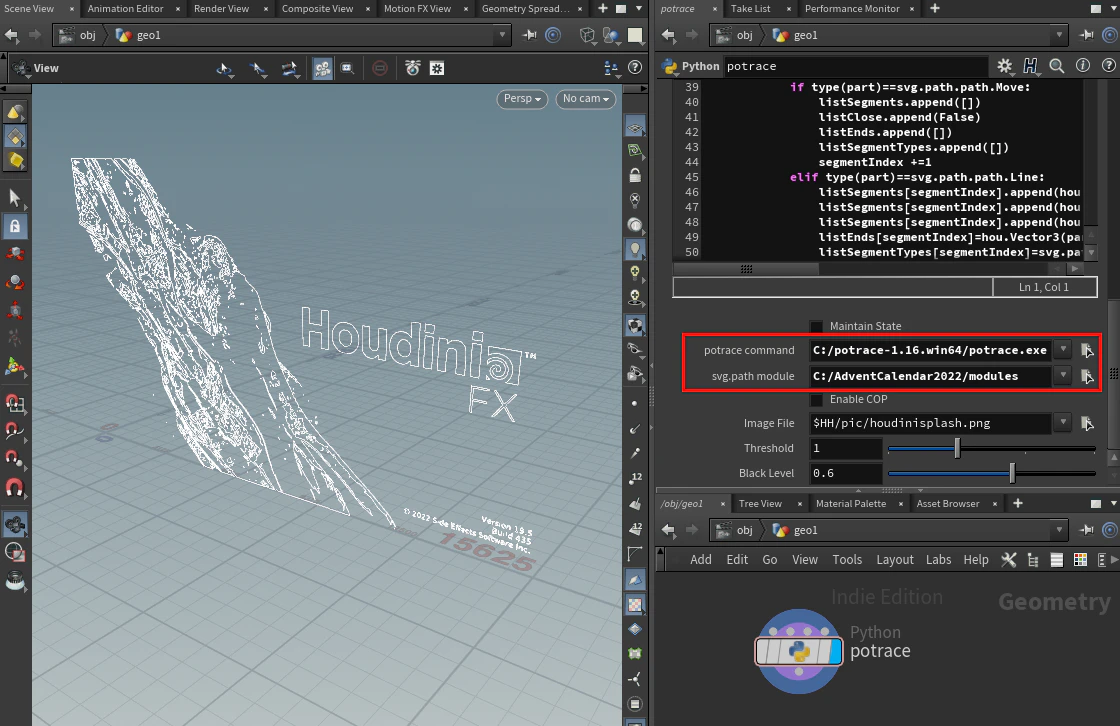Open the Layout menu in network editor
The image size is (1120, 726).
click(x=895, y=560)
